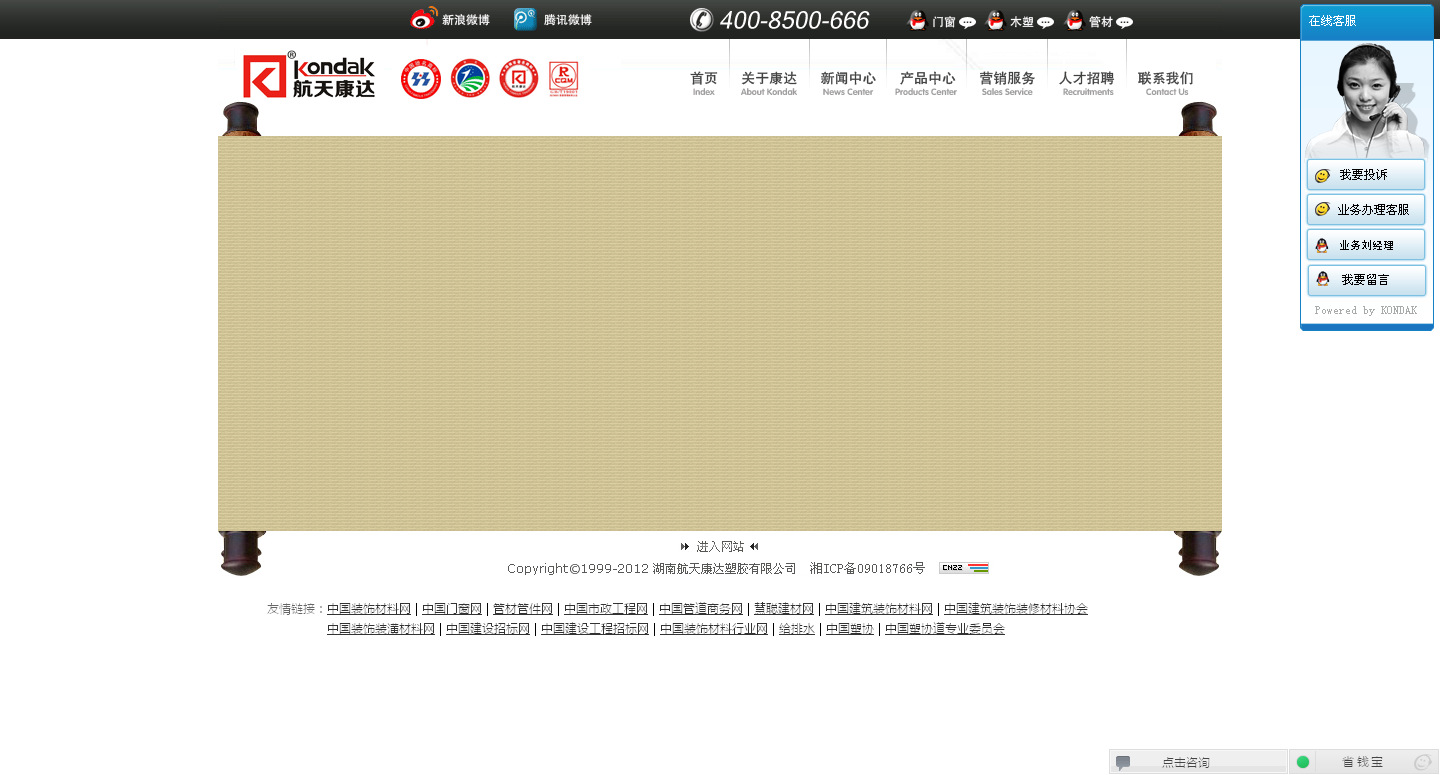Open the Sina Weibo (新浪微博) icon link
Image resolution: width=1440 pixels, height=775 pixels.
coord(424,19)
